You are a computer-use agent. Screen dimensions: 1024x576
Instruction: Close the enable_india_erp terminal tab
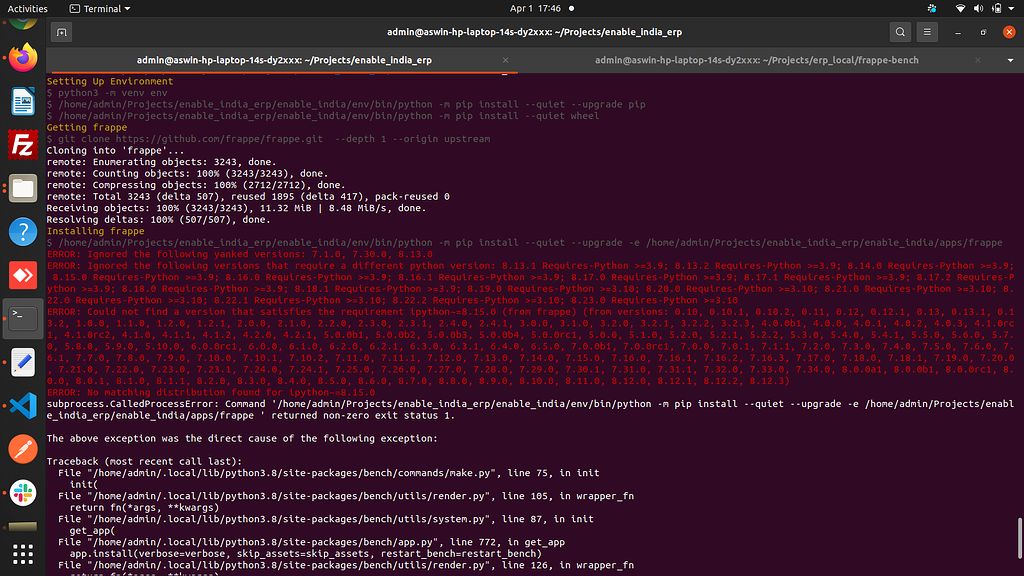tap(506, 59)
